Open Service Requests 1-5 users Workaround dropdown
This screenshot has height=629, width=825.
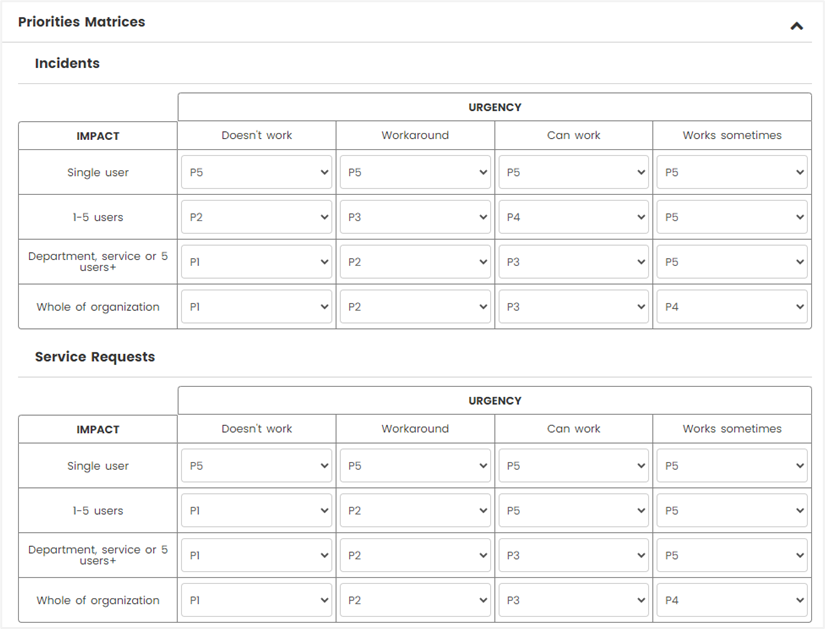415,510
